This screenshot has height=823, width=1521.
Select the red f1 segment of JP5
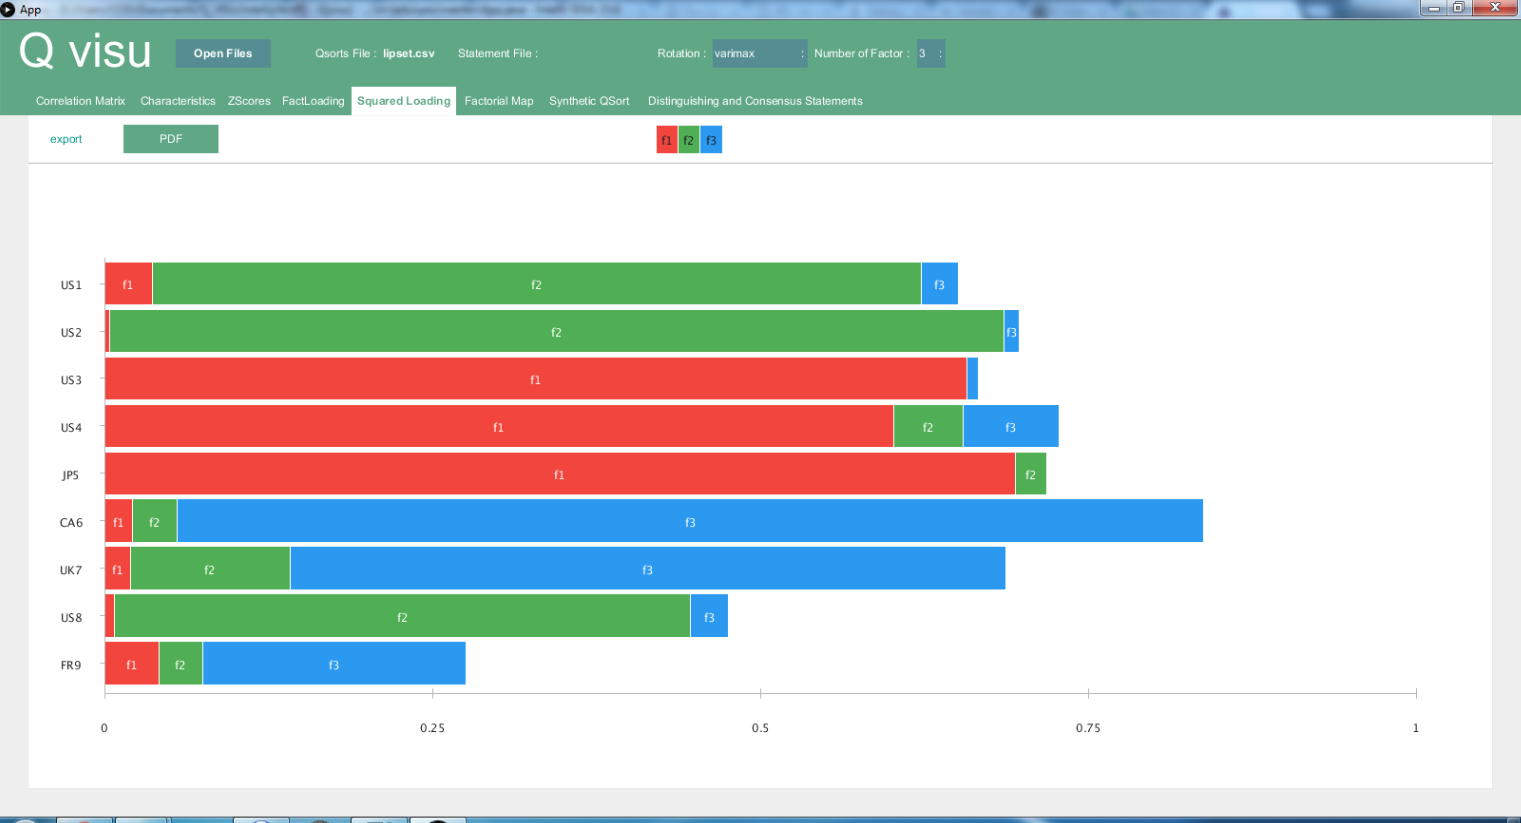pyautogui.click(x=560, y=474)
